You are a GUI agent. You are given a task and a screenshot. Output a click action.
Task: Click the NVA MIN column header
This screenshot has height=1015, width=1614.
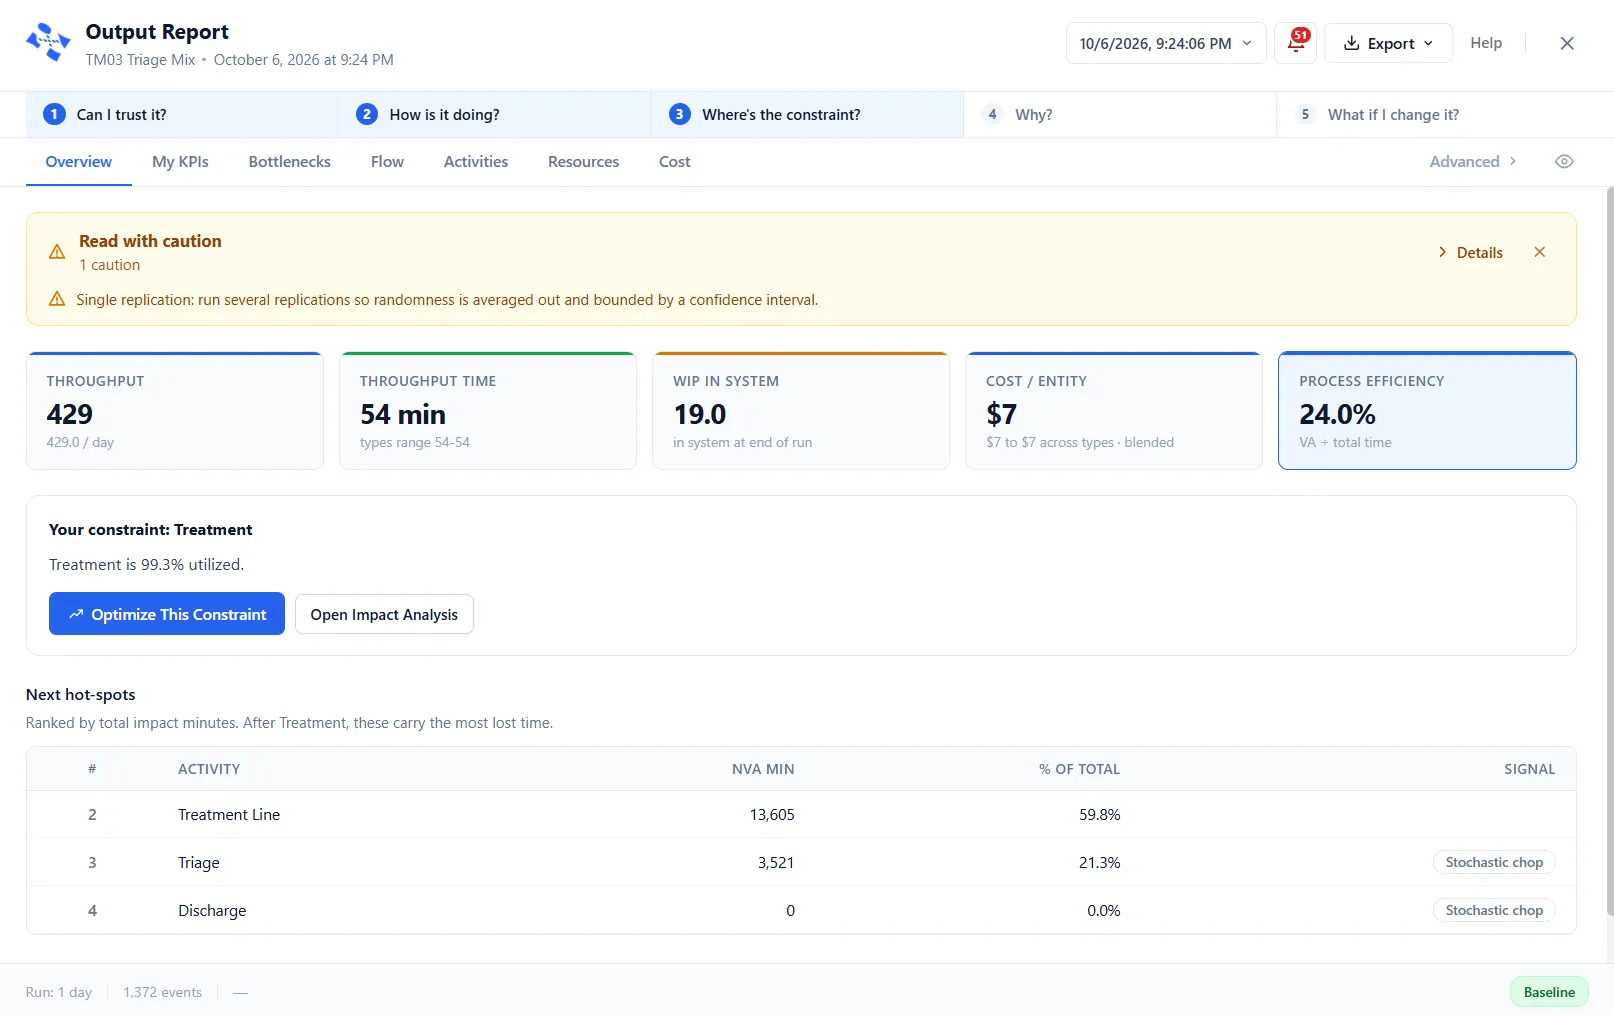763,769
